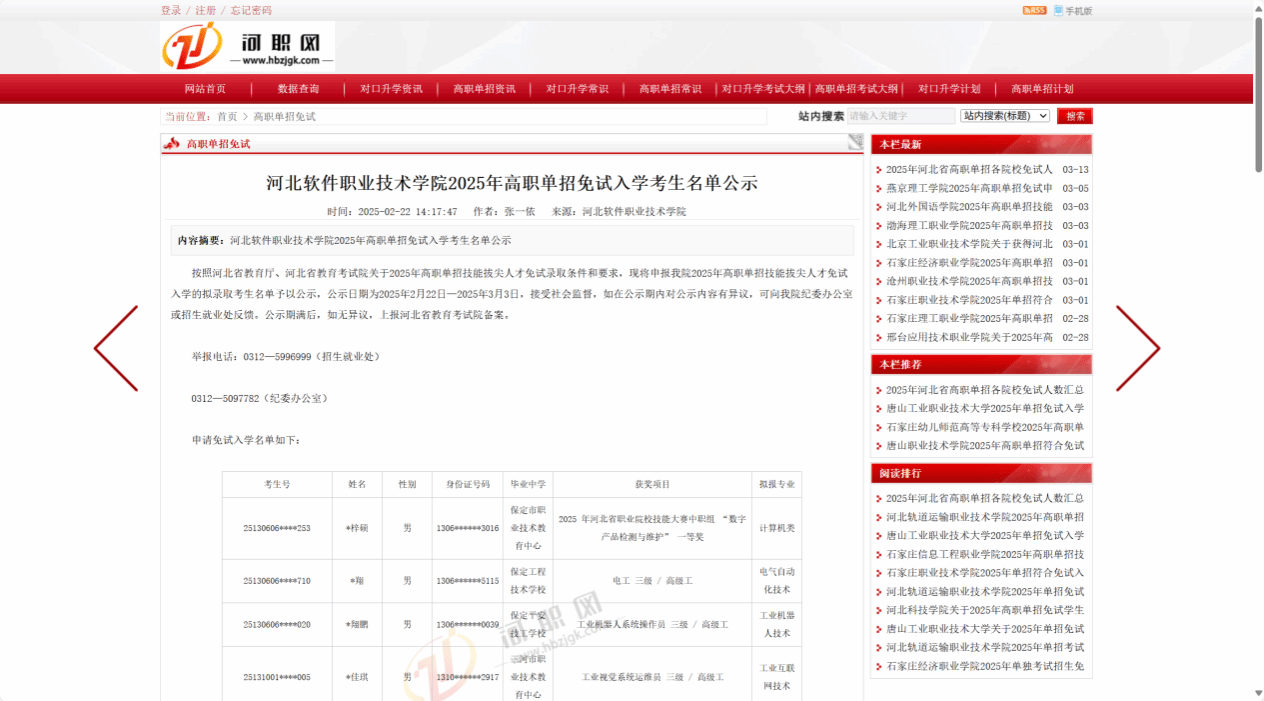Screen dimensions: 1264x701
Task: Open 高职单招常识 menu item
Action: (x=670, y=89)
